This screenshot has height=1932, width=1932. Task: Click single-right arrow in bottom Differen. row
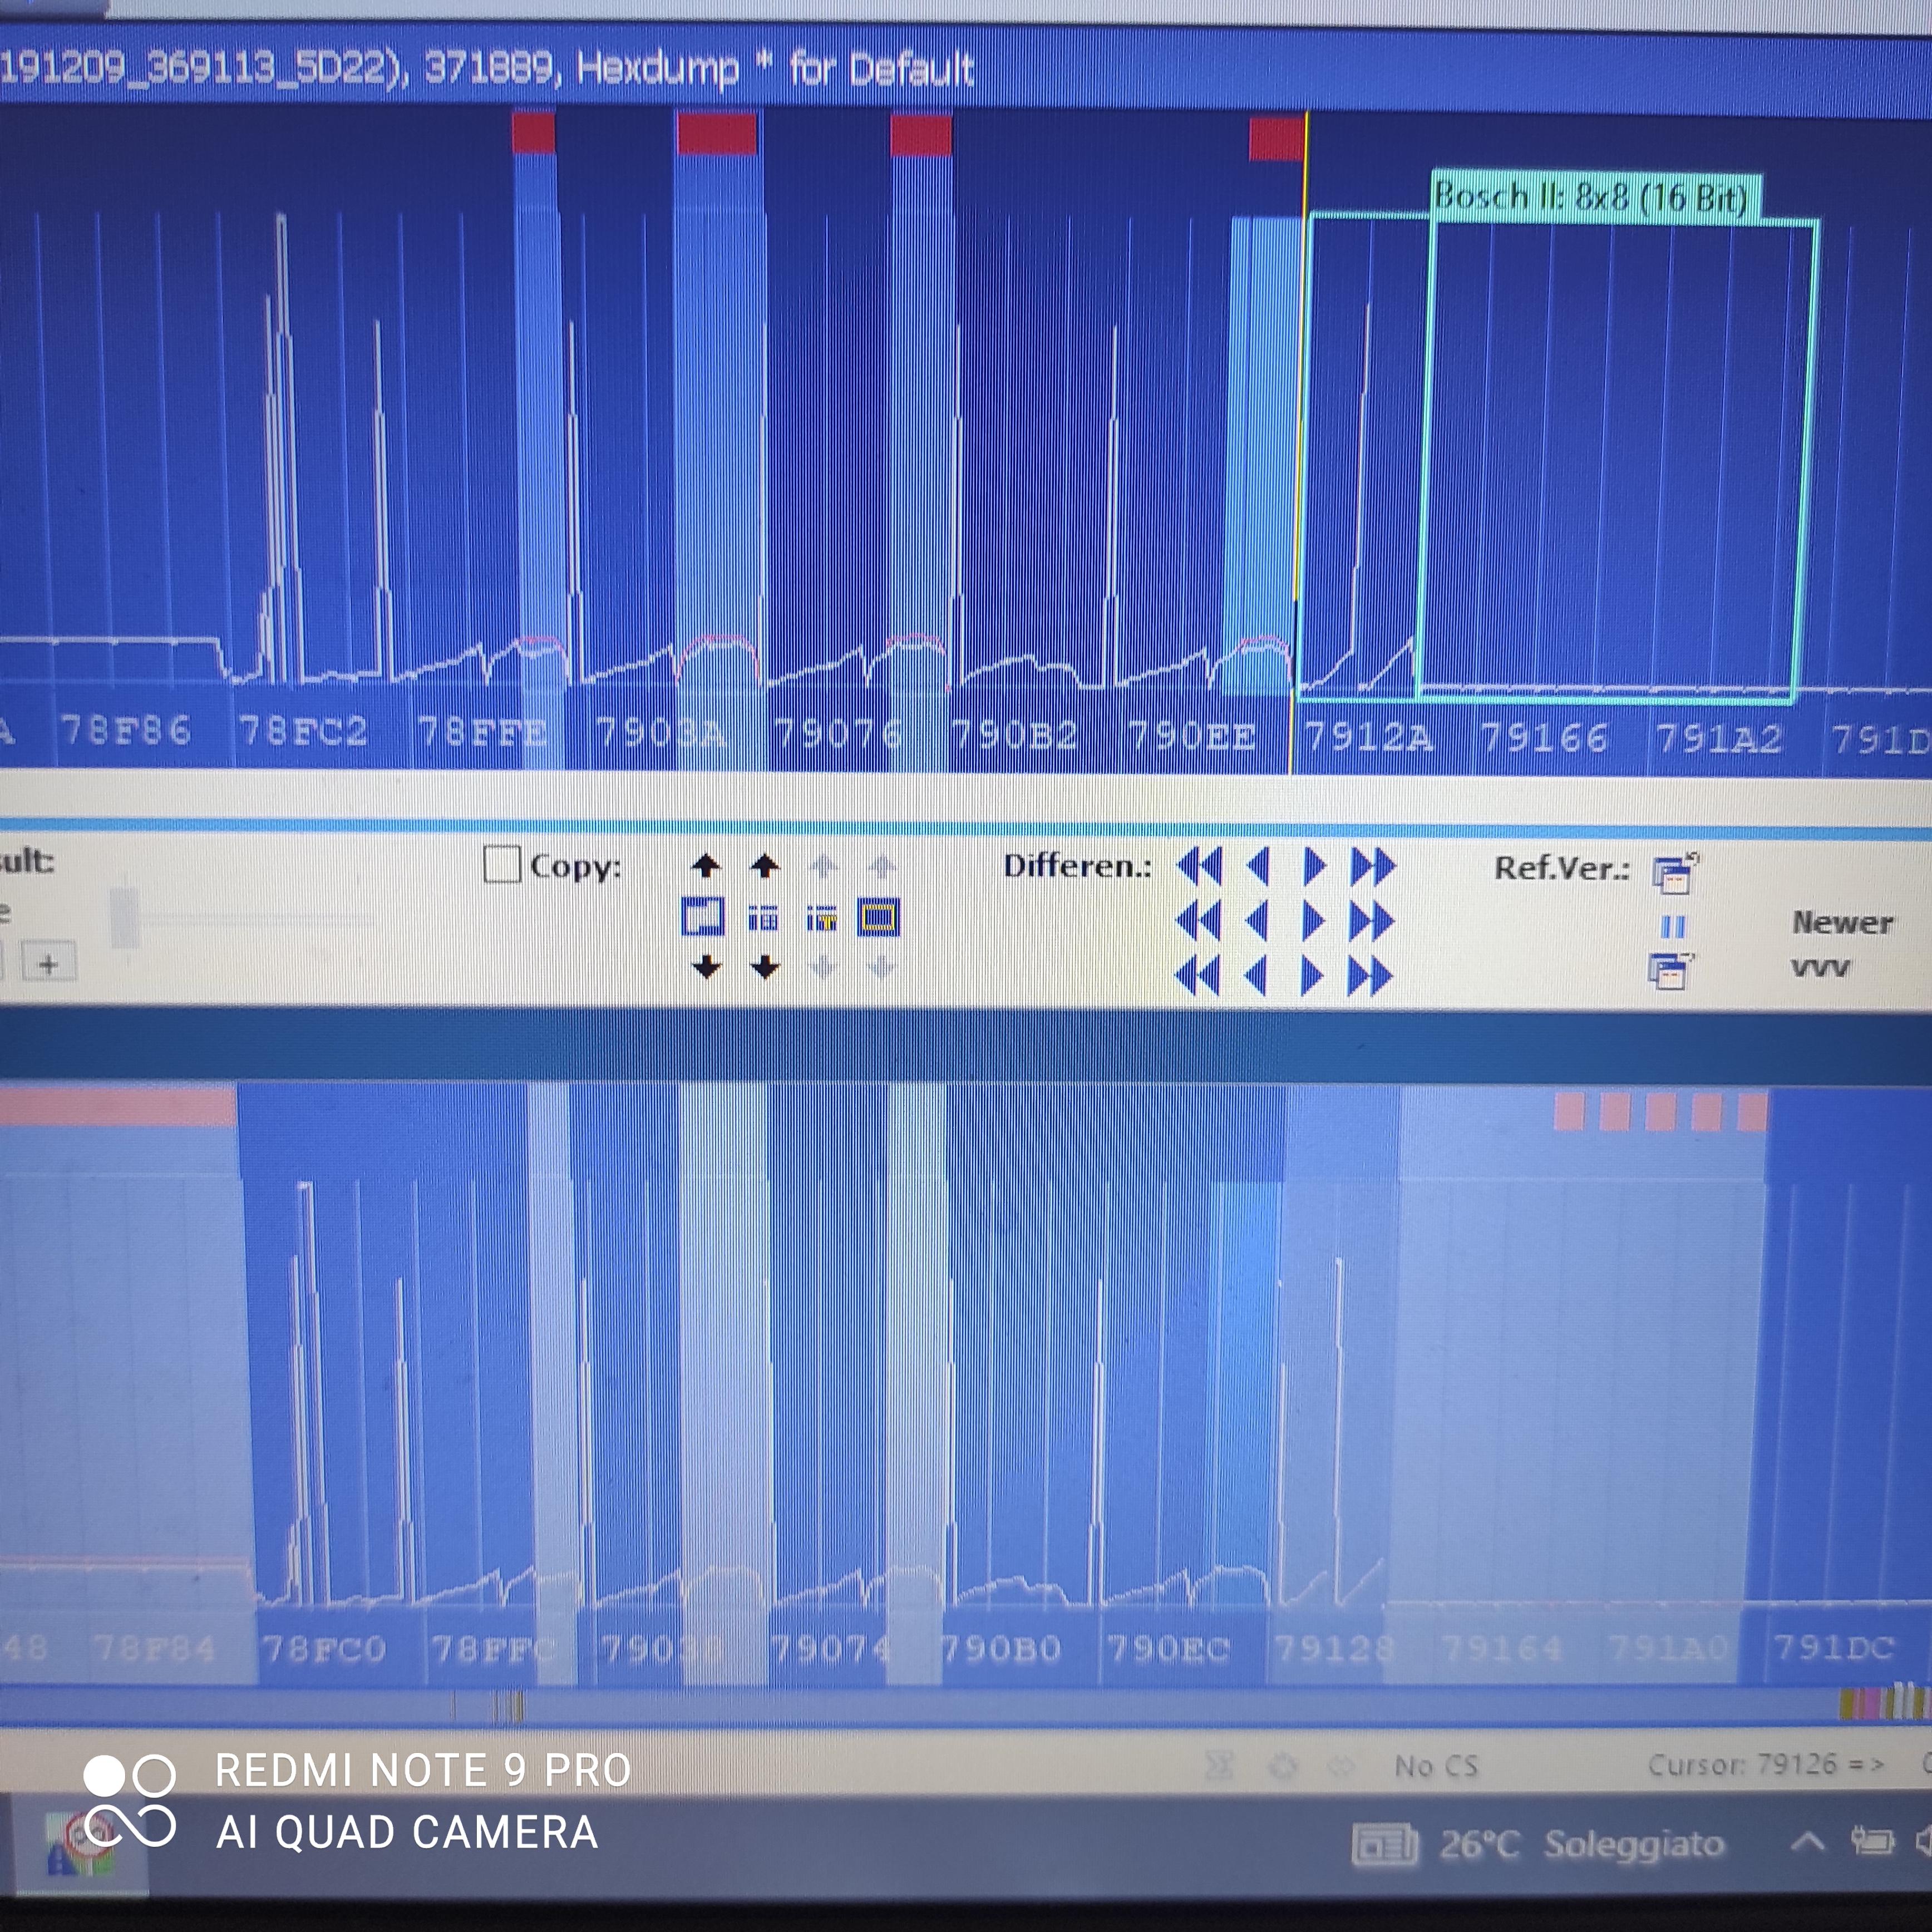(x=1312, y=975)
